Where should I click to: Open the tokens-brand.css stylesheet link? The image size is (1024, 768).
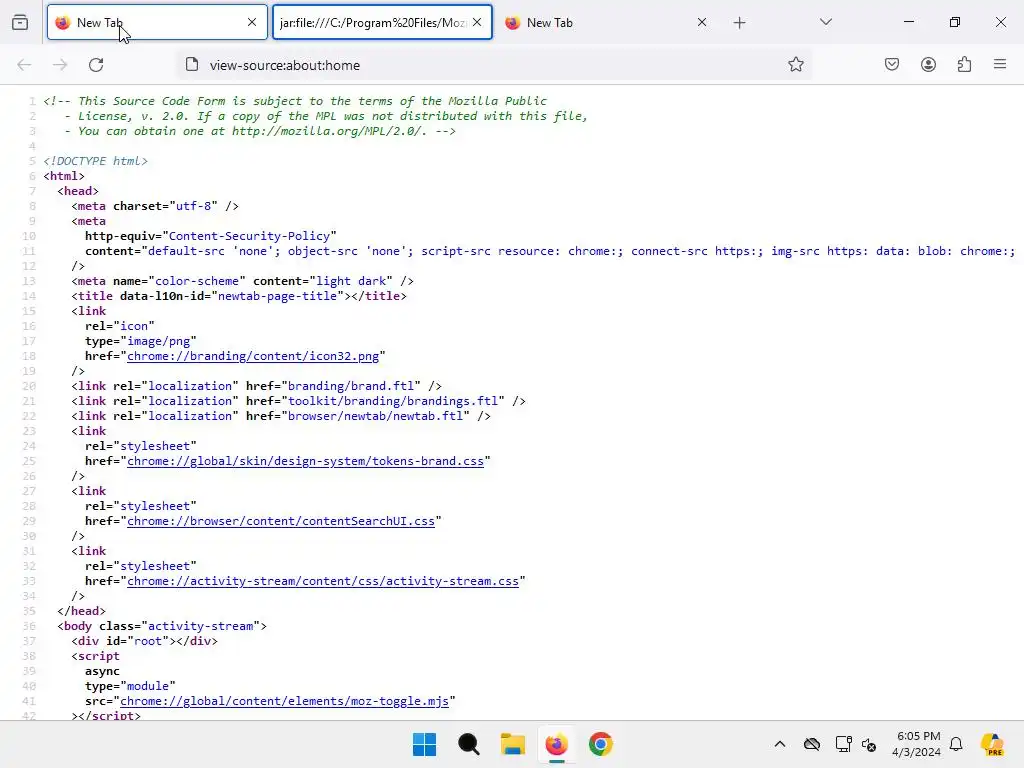(x=306, y=462)
